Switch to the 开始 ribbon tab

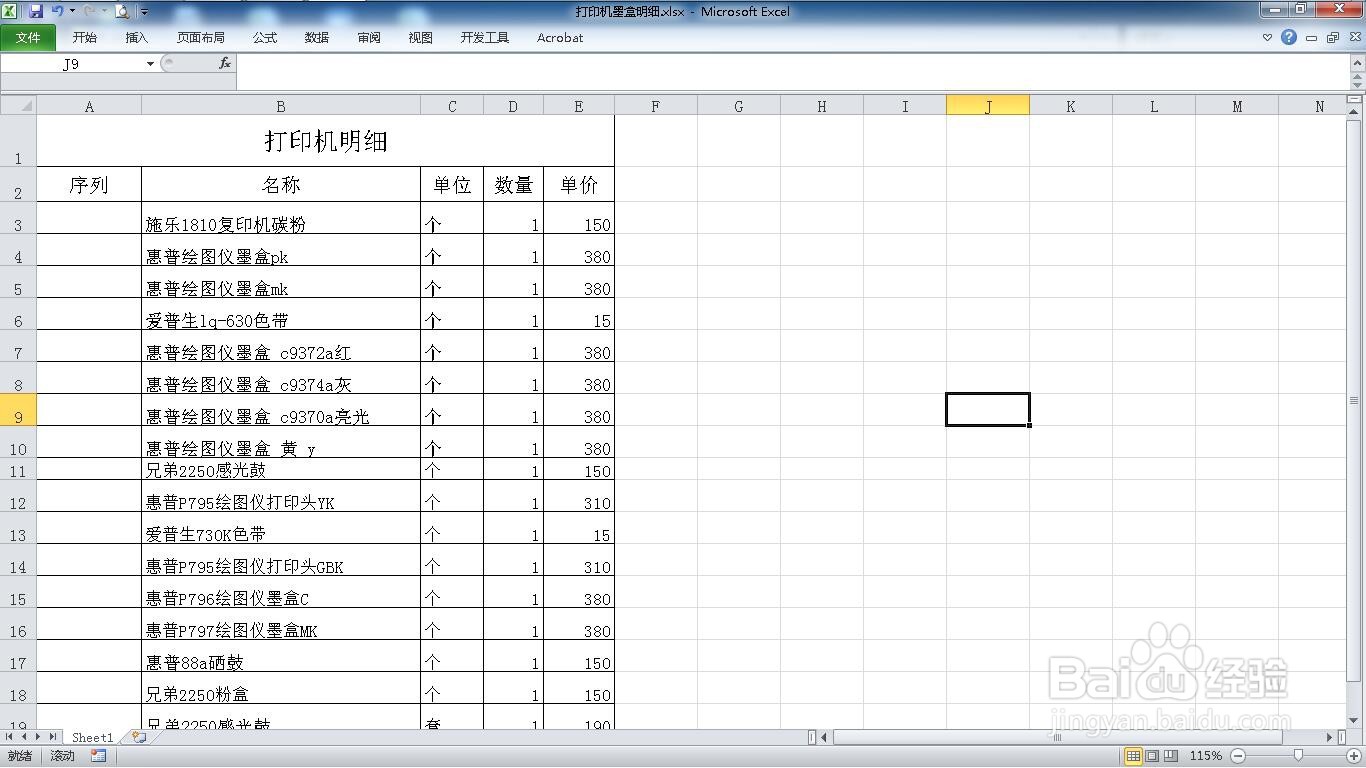coord(85,38)
